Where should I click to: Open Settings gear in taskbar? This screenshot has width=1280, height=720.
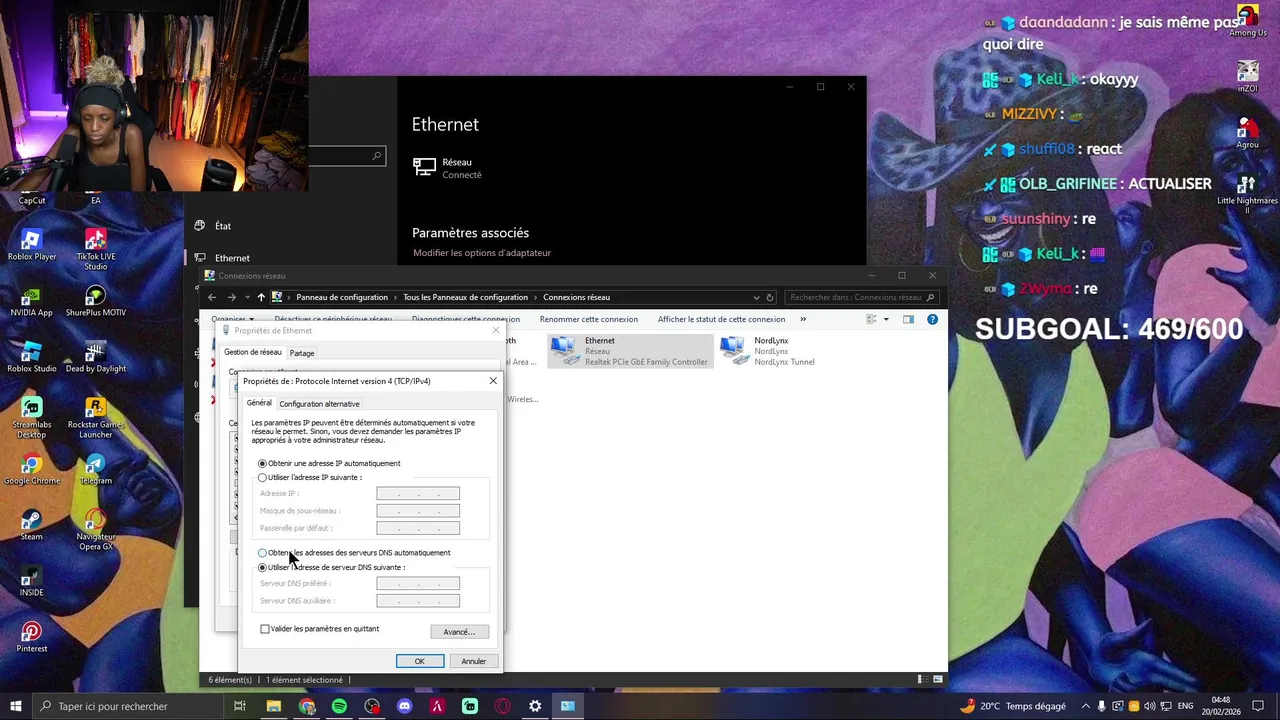coord(535,706)
